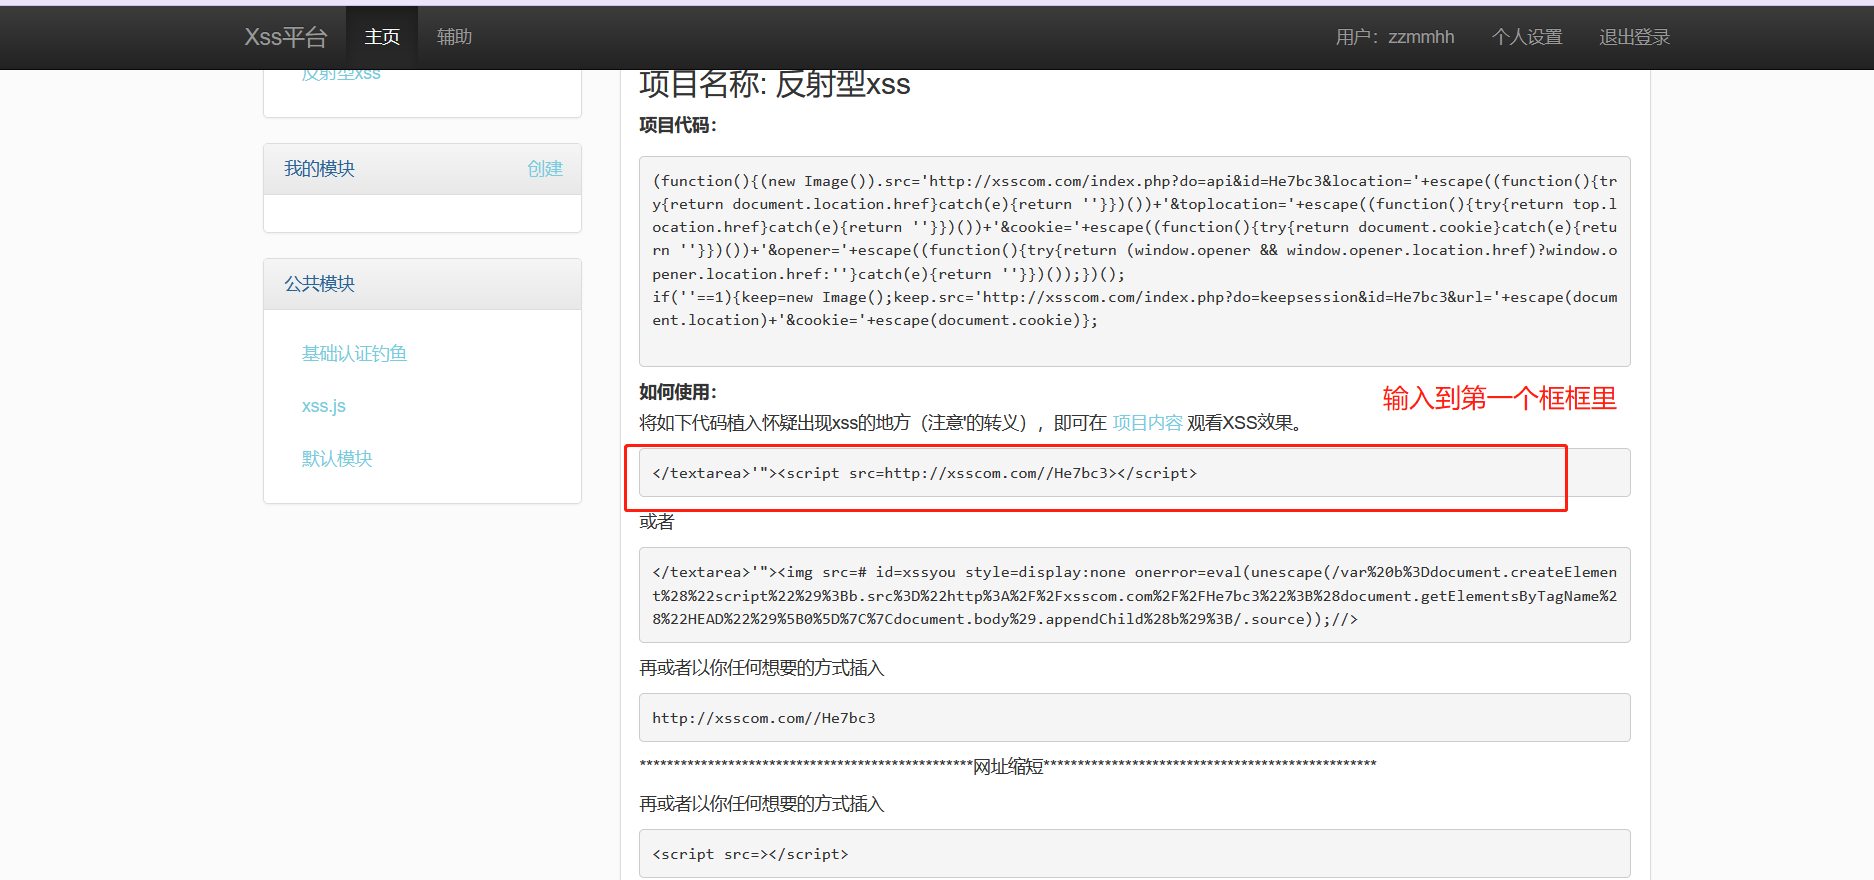Click 退出登录 to log out

(1635, 37)
